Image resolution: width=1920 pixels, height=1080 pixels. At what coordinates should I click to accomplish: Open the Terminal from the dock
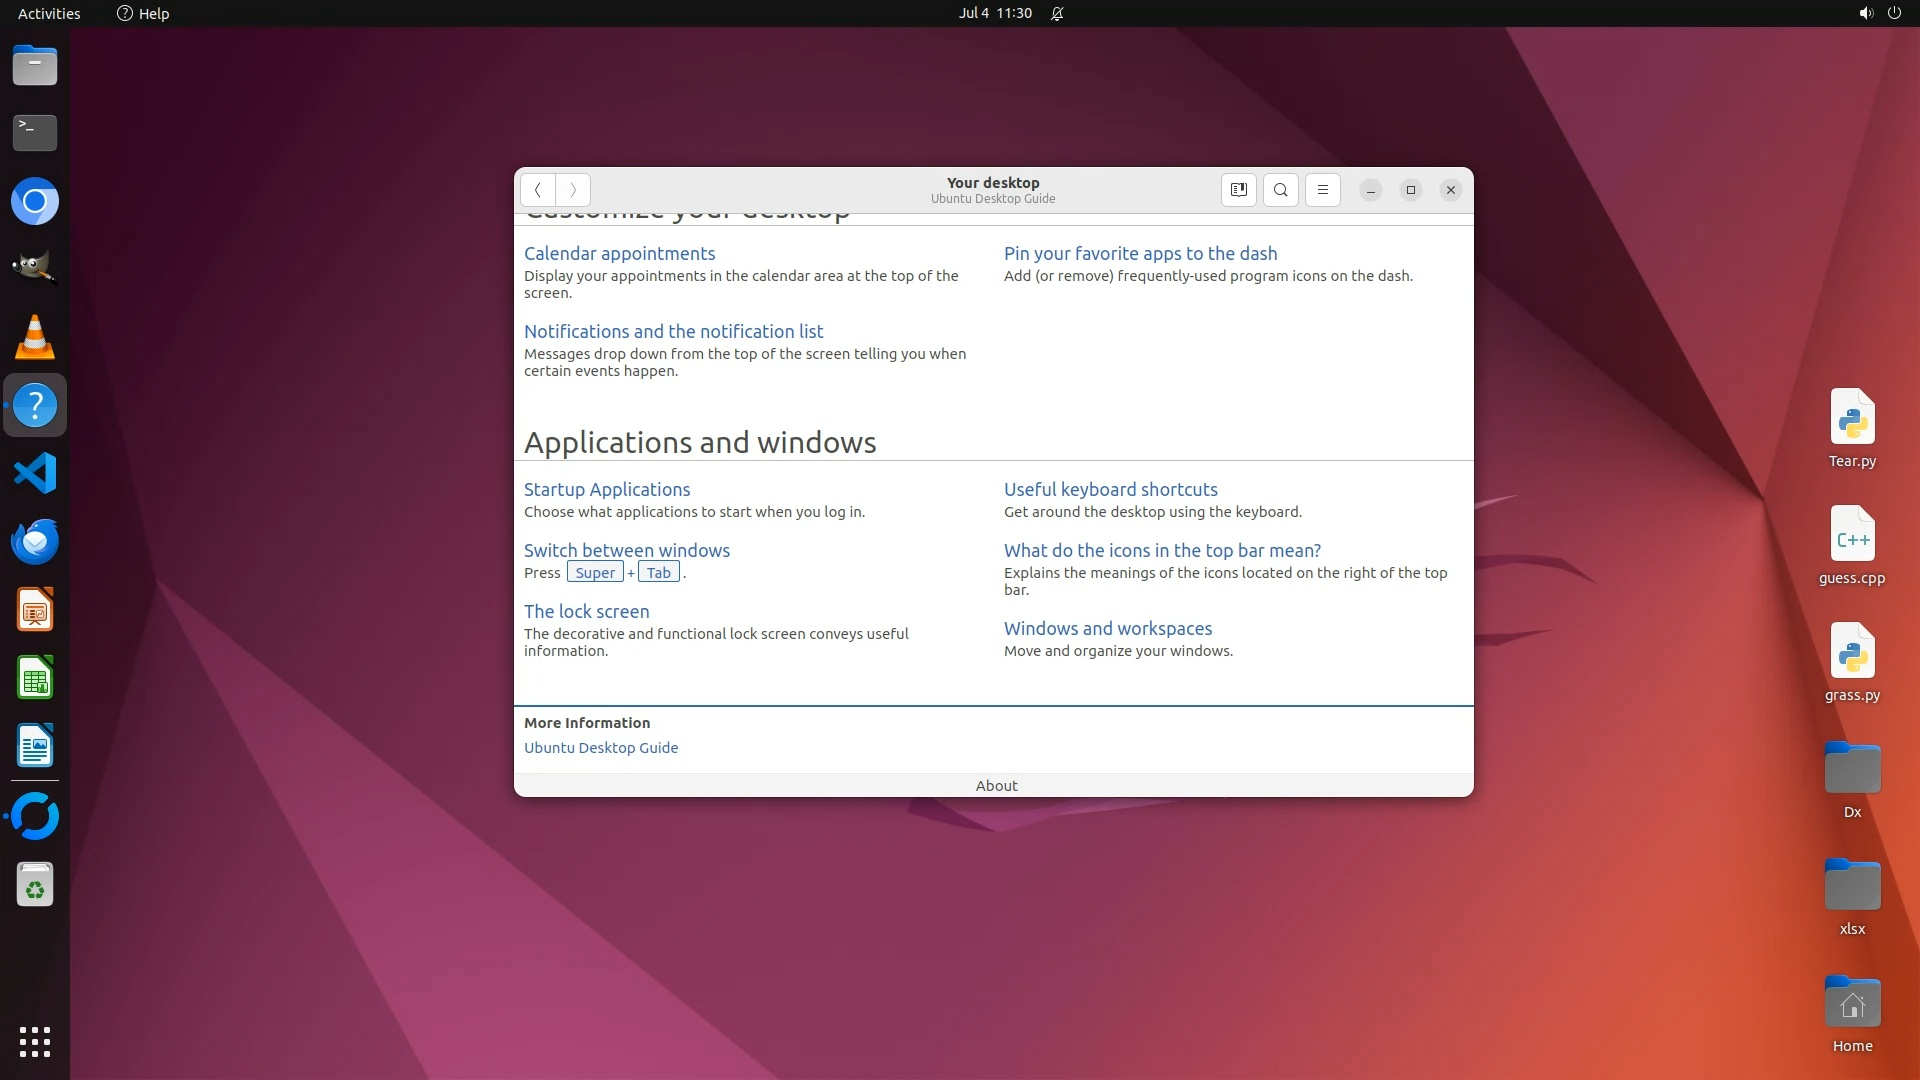coord(35,132)
